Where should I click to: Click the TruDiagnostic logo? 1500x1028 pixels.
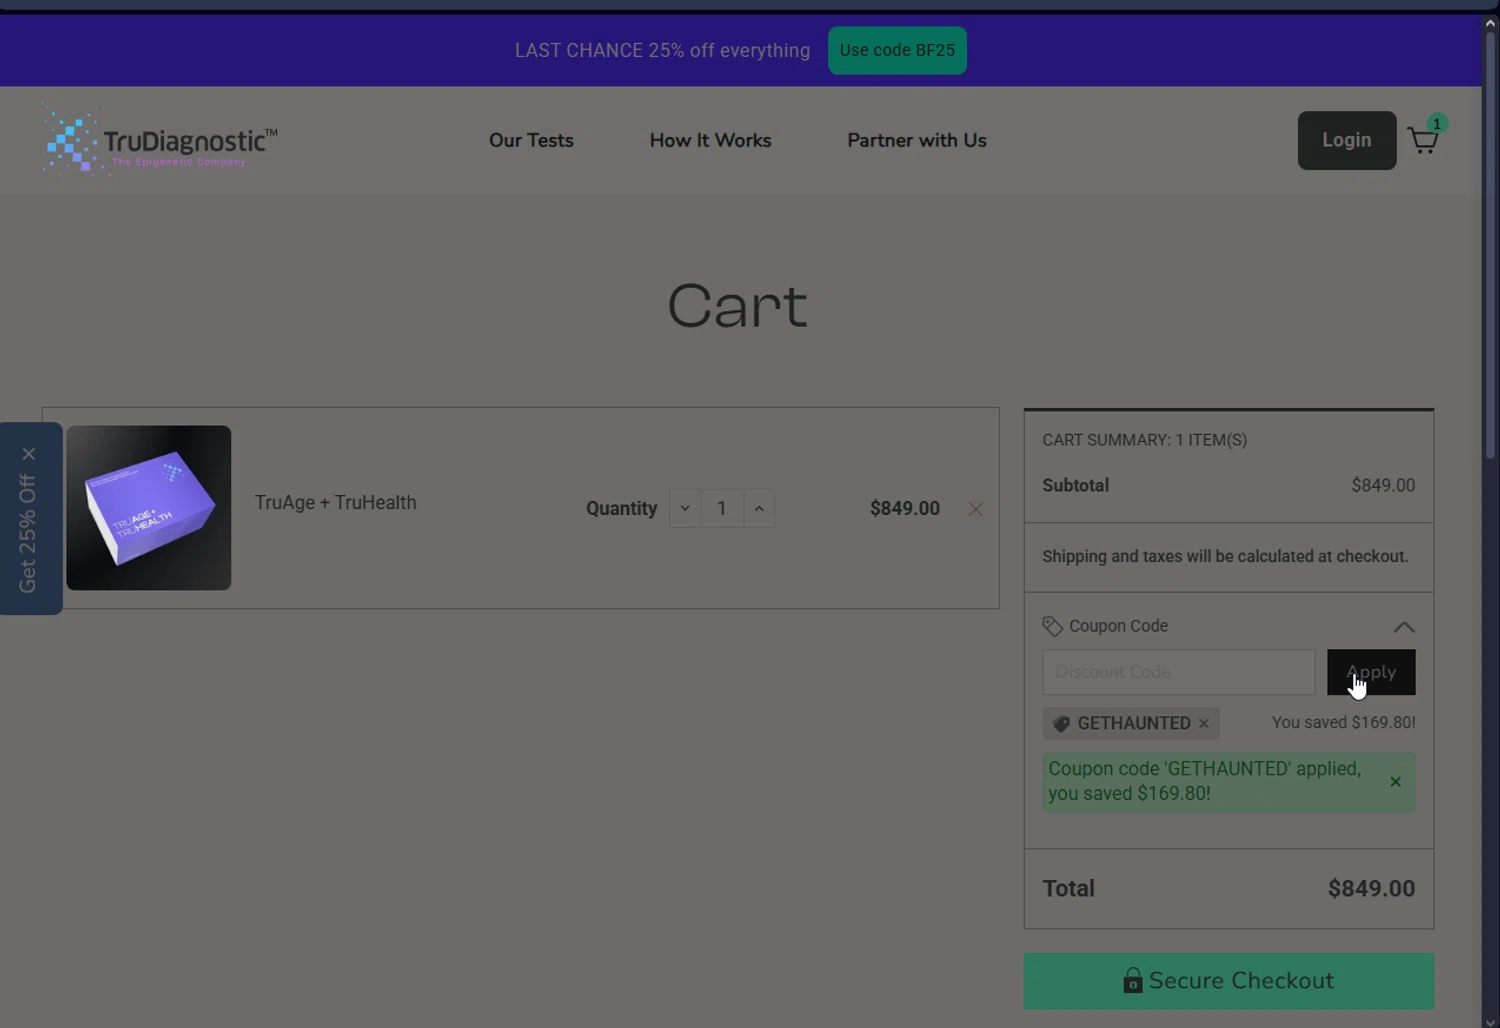click(x=160, y=141)
